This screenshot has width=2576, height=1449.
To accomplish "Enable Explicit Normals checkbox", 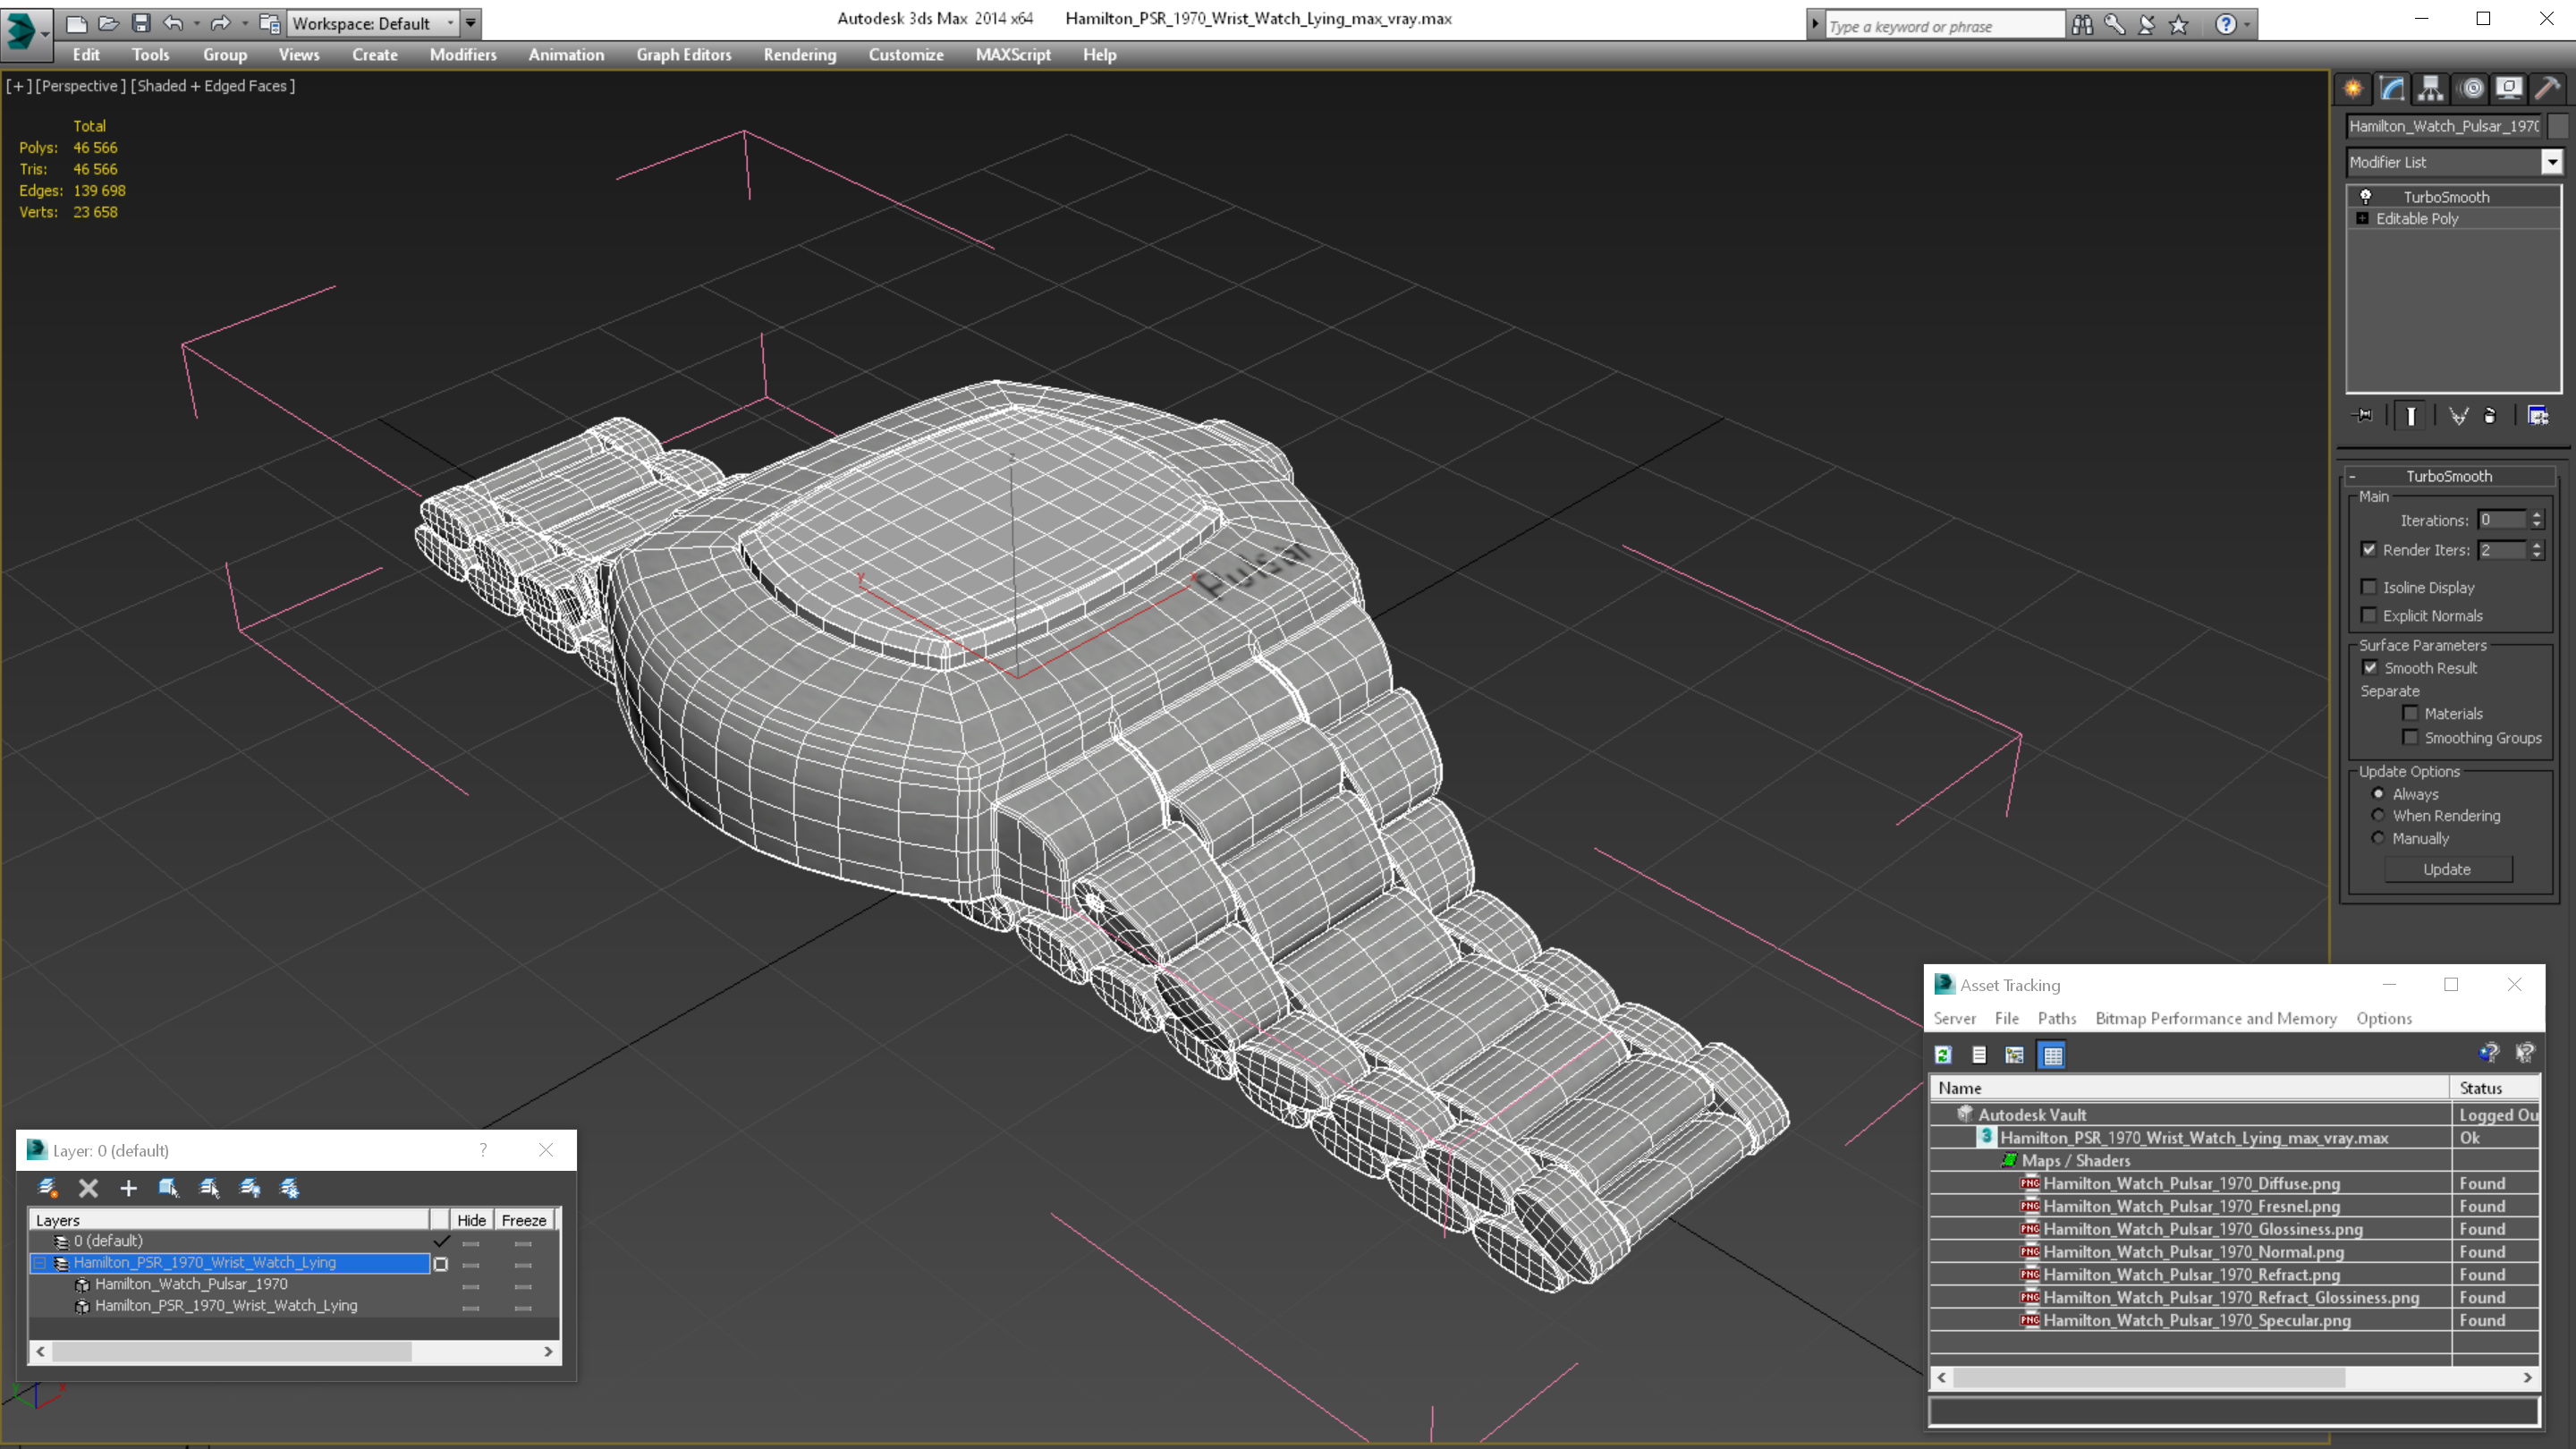I will tap(2369, 615).
